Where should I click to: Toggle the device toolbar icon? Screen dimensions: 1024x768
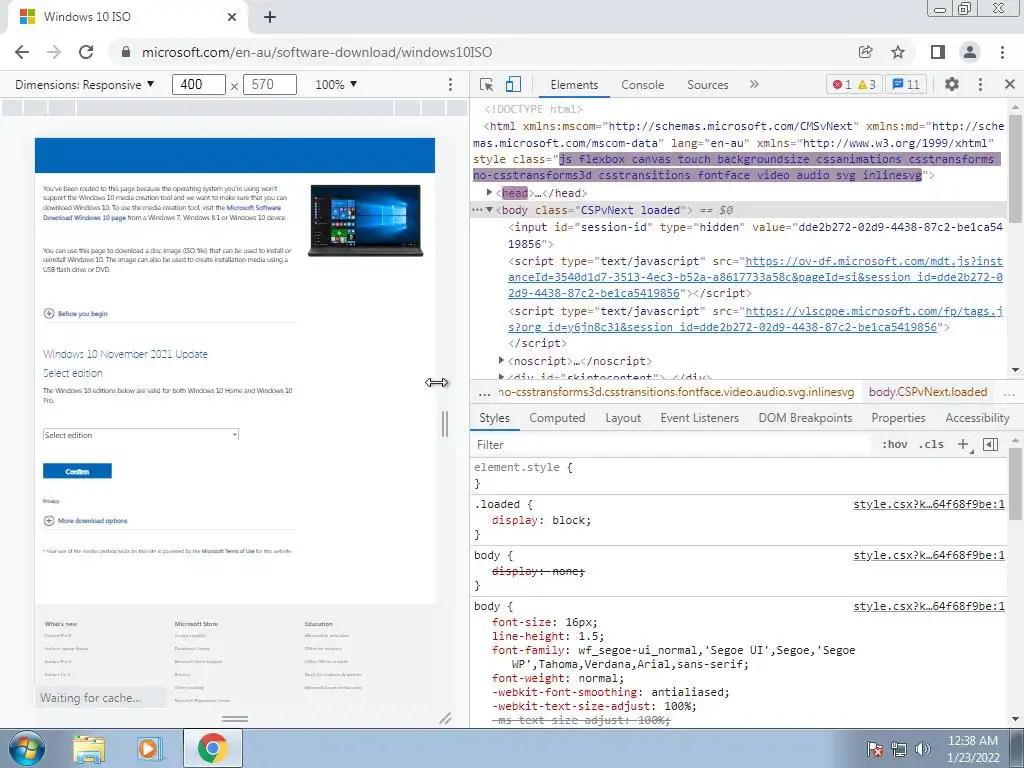tap(513, 84)
